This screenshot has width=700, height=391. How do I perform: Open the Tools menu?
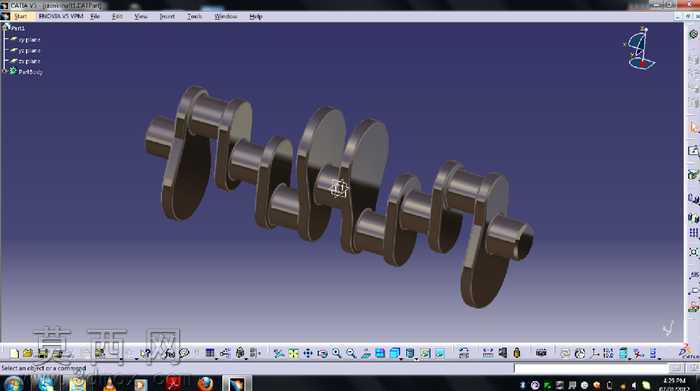194,17
